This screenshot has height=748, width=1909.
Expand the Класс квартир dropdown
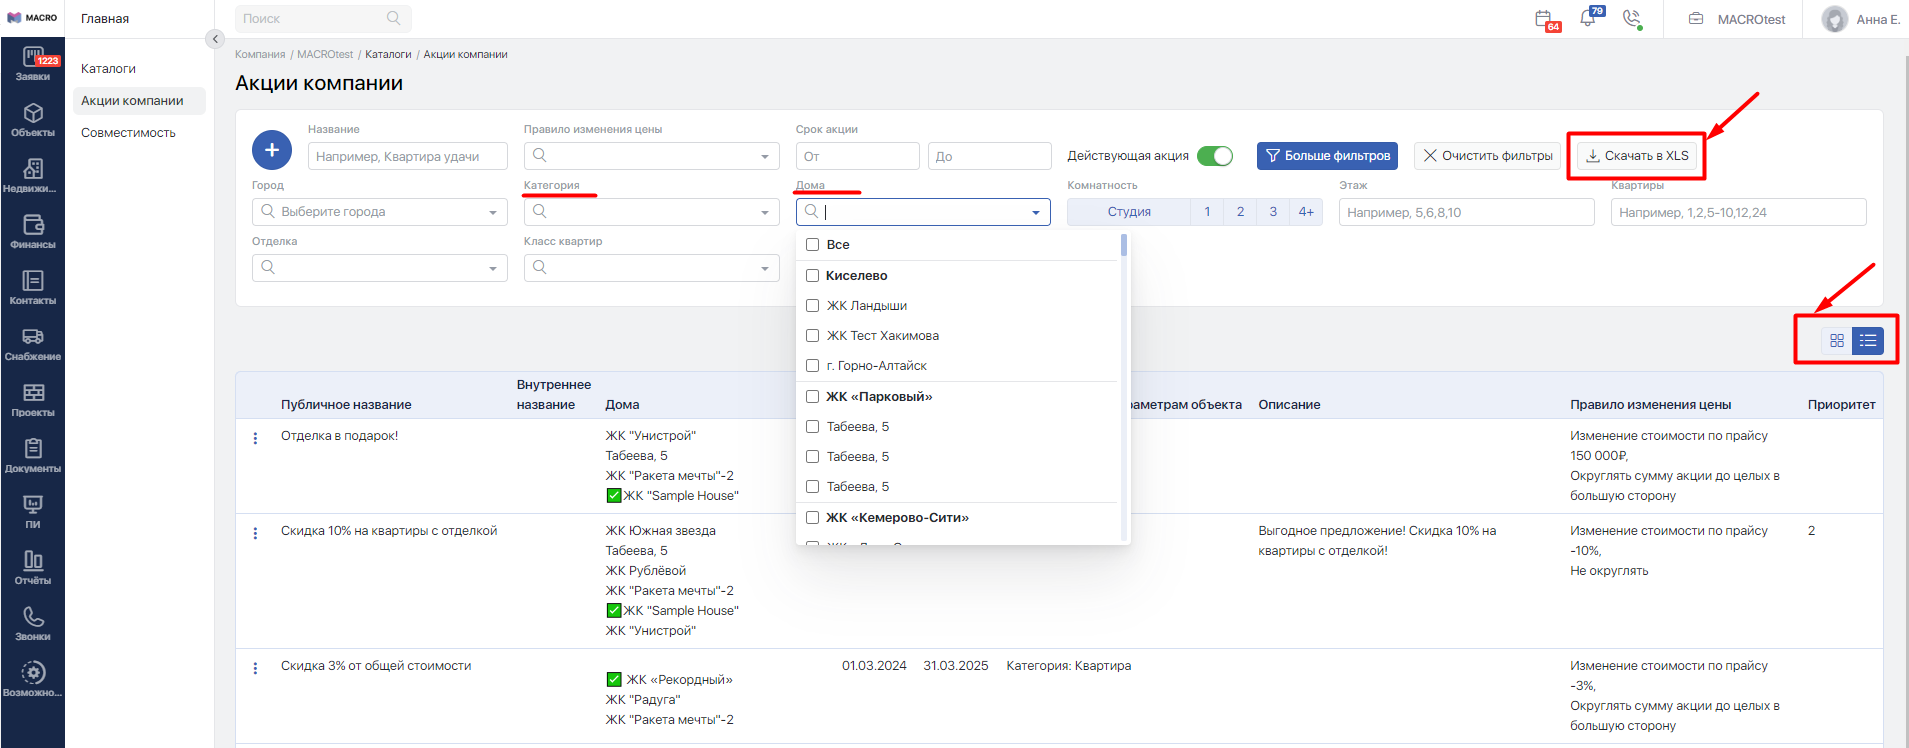click(651, 268)
